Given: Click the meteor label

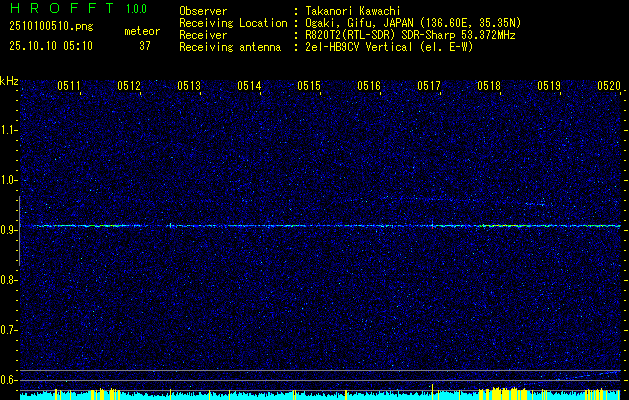Looking at the screenshot, I should [x=142, y=31].
